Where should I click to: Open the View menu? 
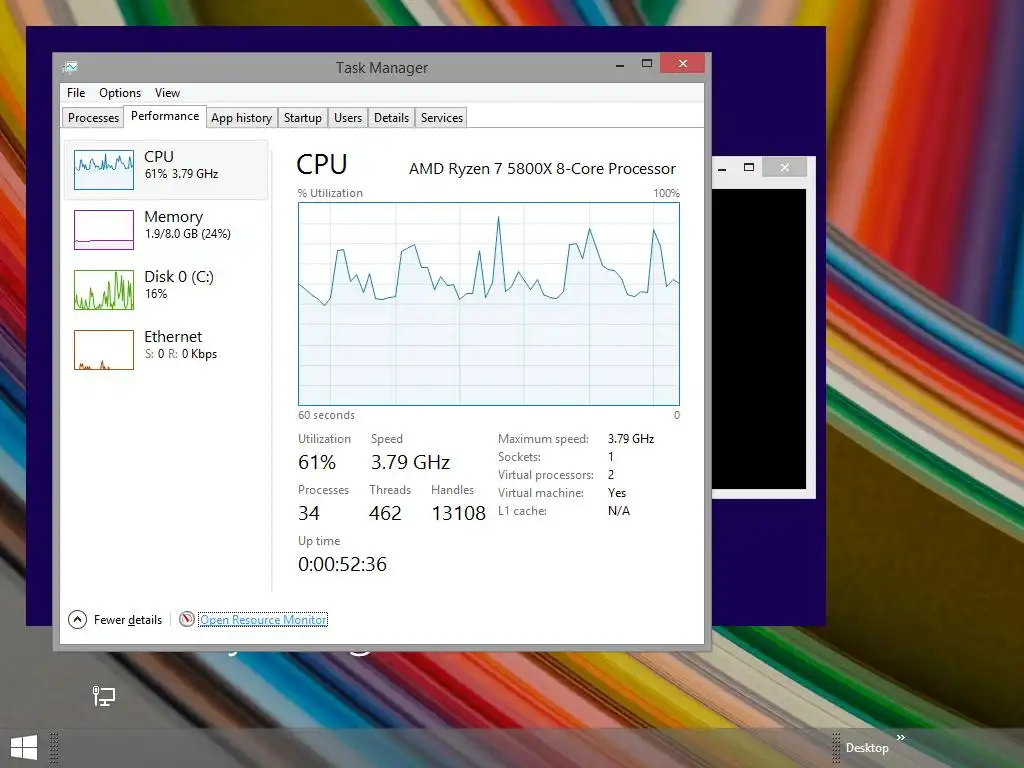tap(167, 93)
